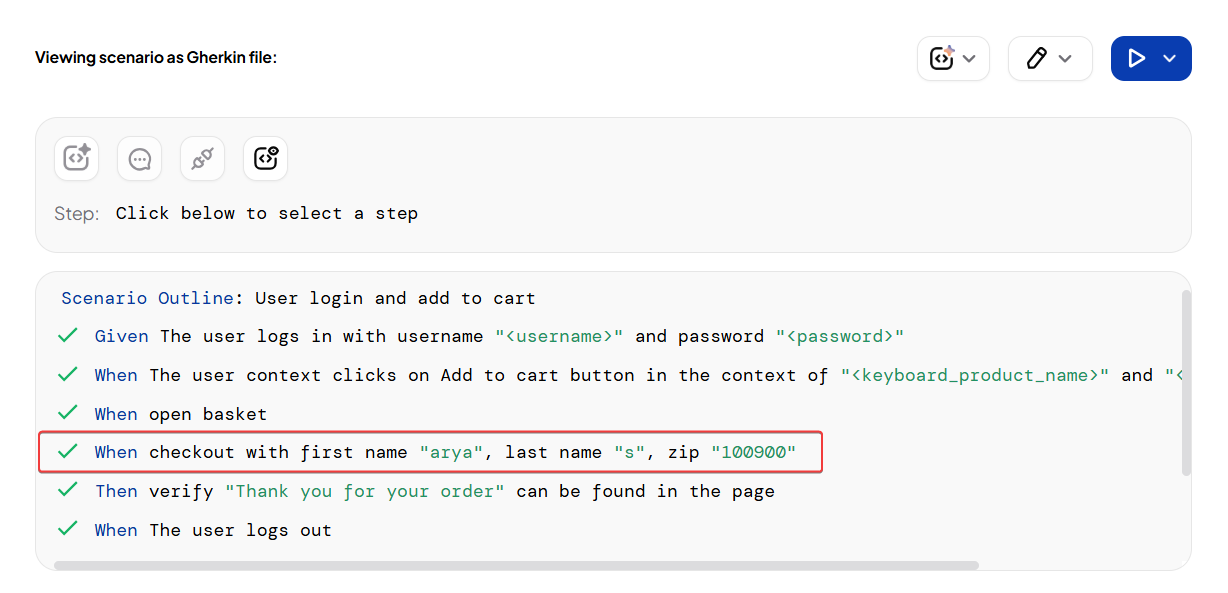Click the code settings icon beside the plug icon

point(266,159)
